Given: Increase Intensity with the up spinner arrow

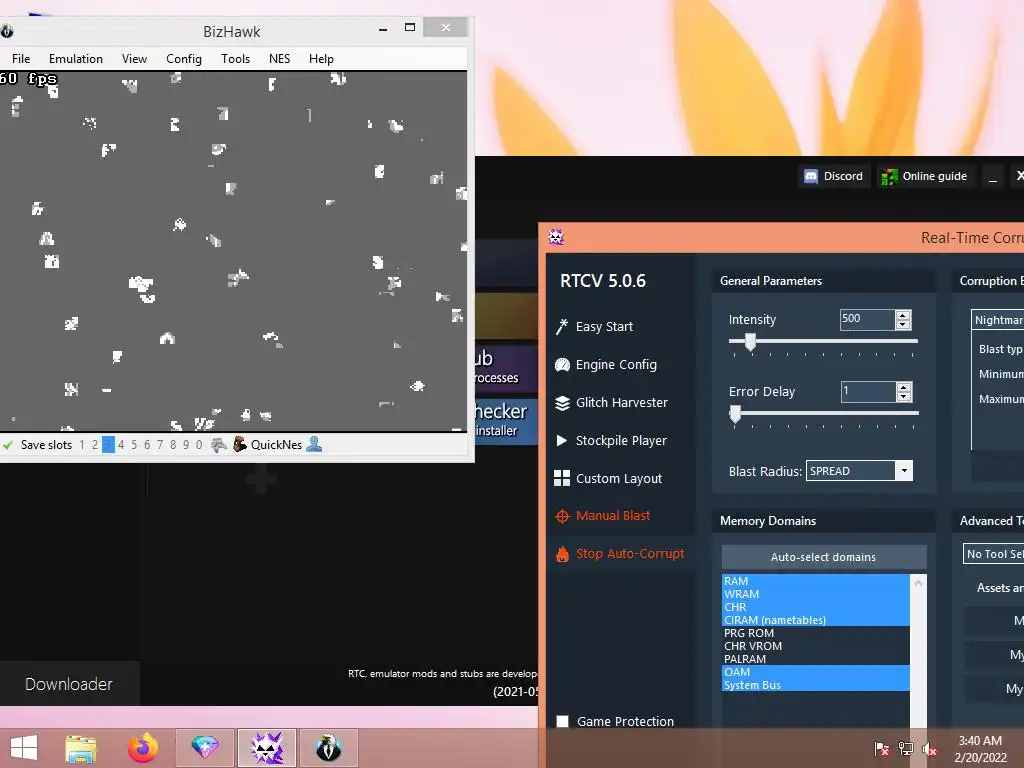Looking at the screenshot, I should (903, 315).
